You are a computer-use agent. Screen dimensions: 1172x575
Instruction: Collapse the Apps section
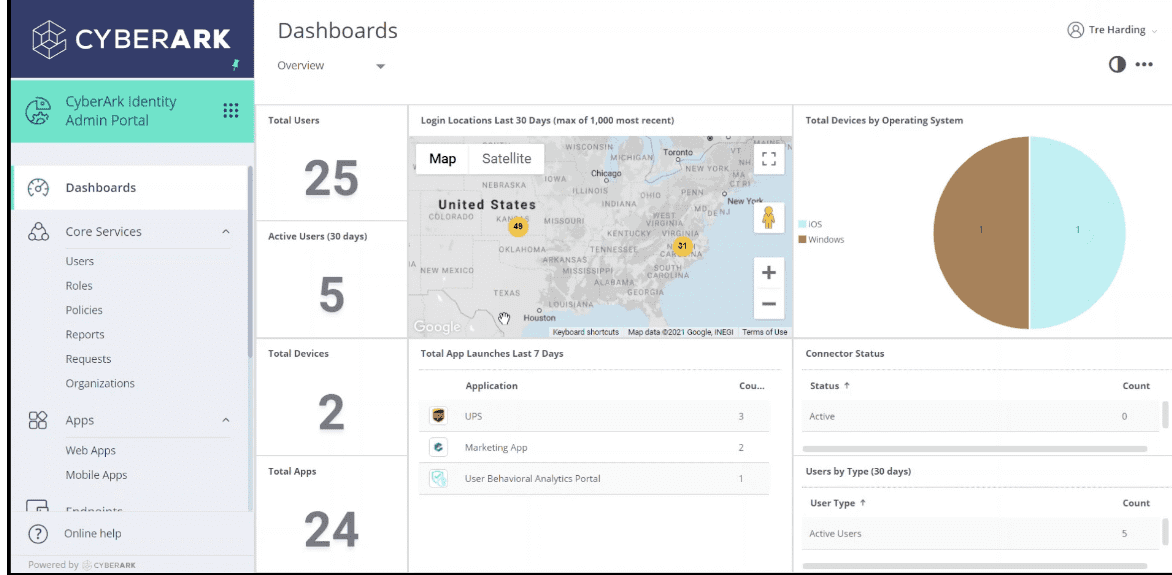tap(226, 420)
